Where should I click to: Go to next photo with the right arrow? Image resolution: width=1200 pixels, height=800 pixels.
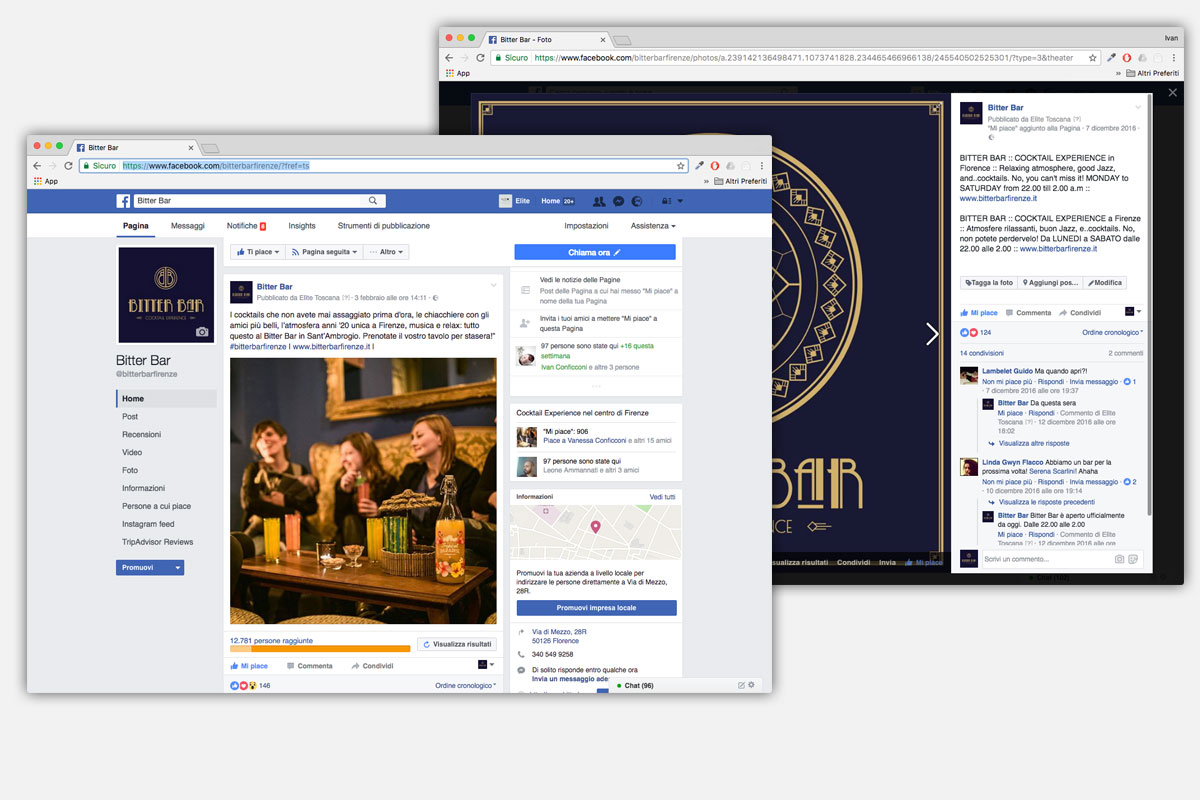tap(932, 334)
